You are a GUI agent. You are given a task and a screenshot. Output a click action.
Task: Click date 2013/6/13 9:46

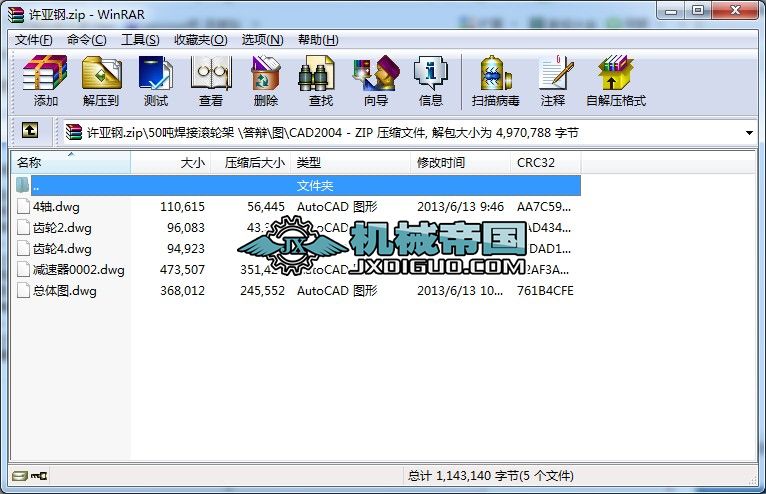click(x=460, y=207)
